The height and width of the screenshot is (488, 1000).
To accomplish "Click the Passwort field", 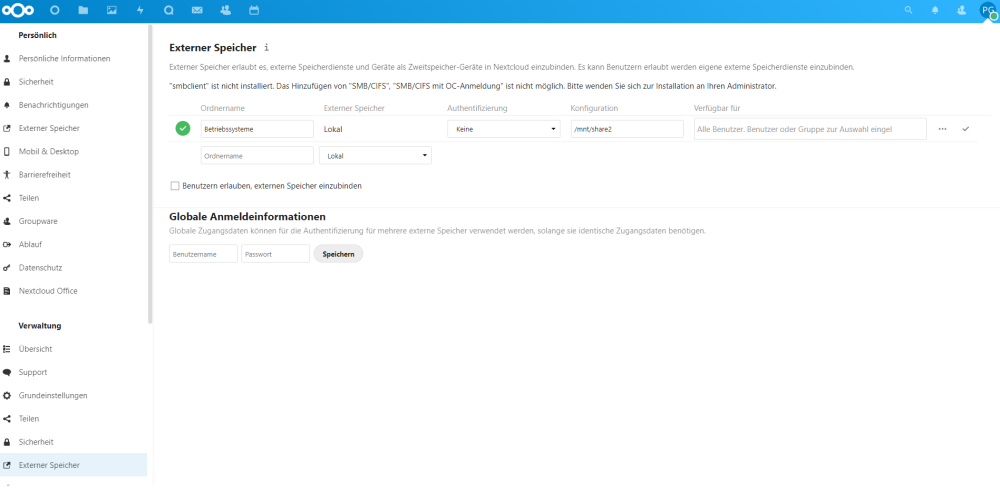I will (276, 254).
